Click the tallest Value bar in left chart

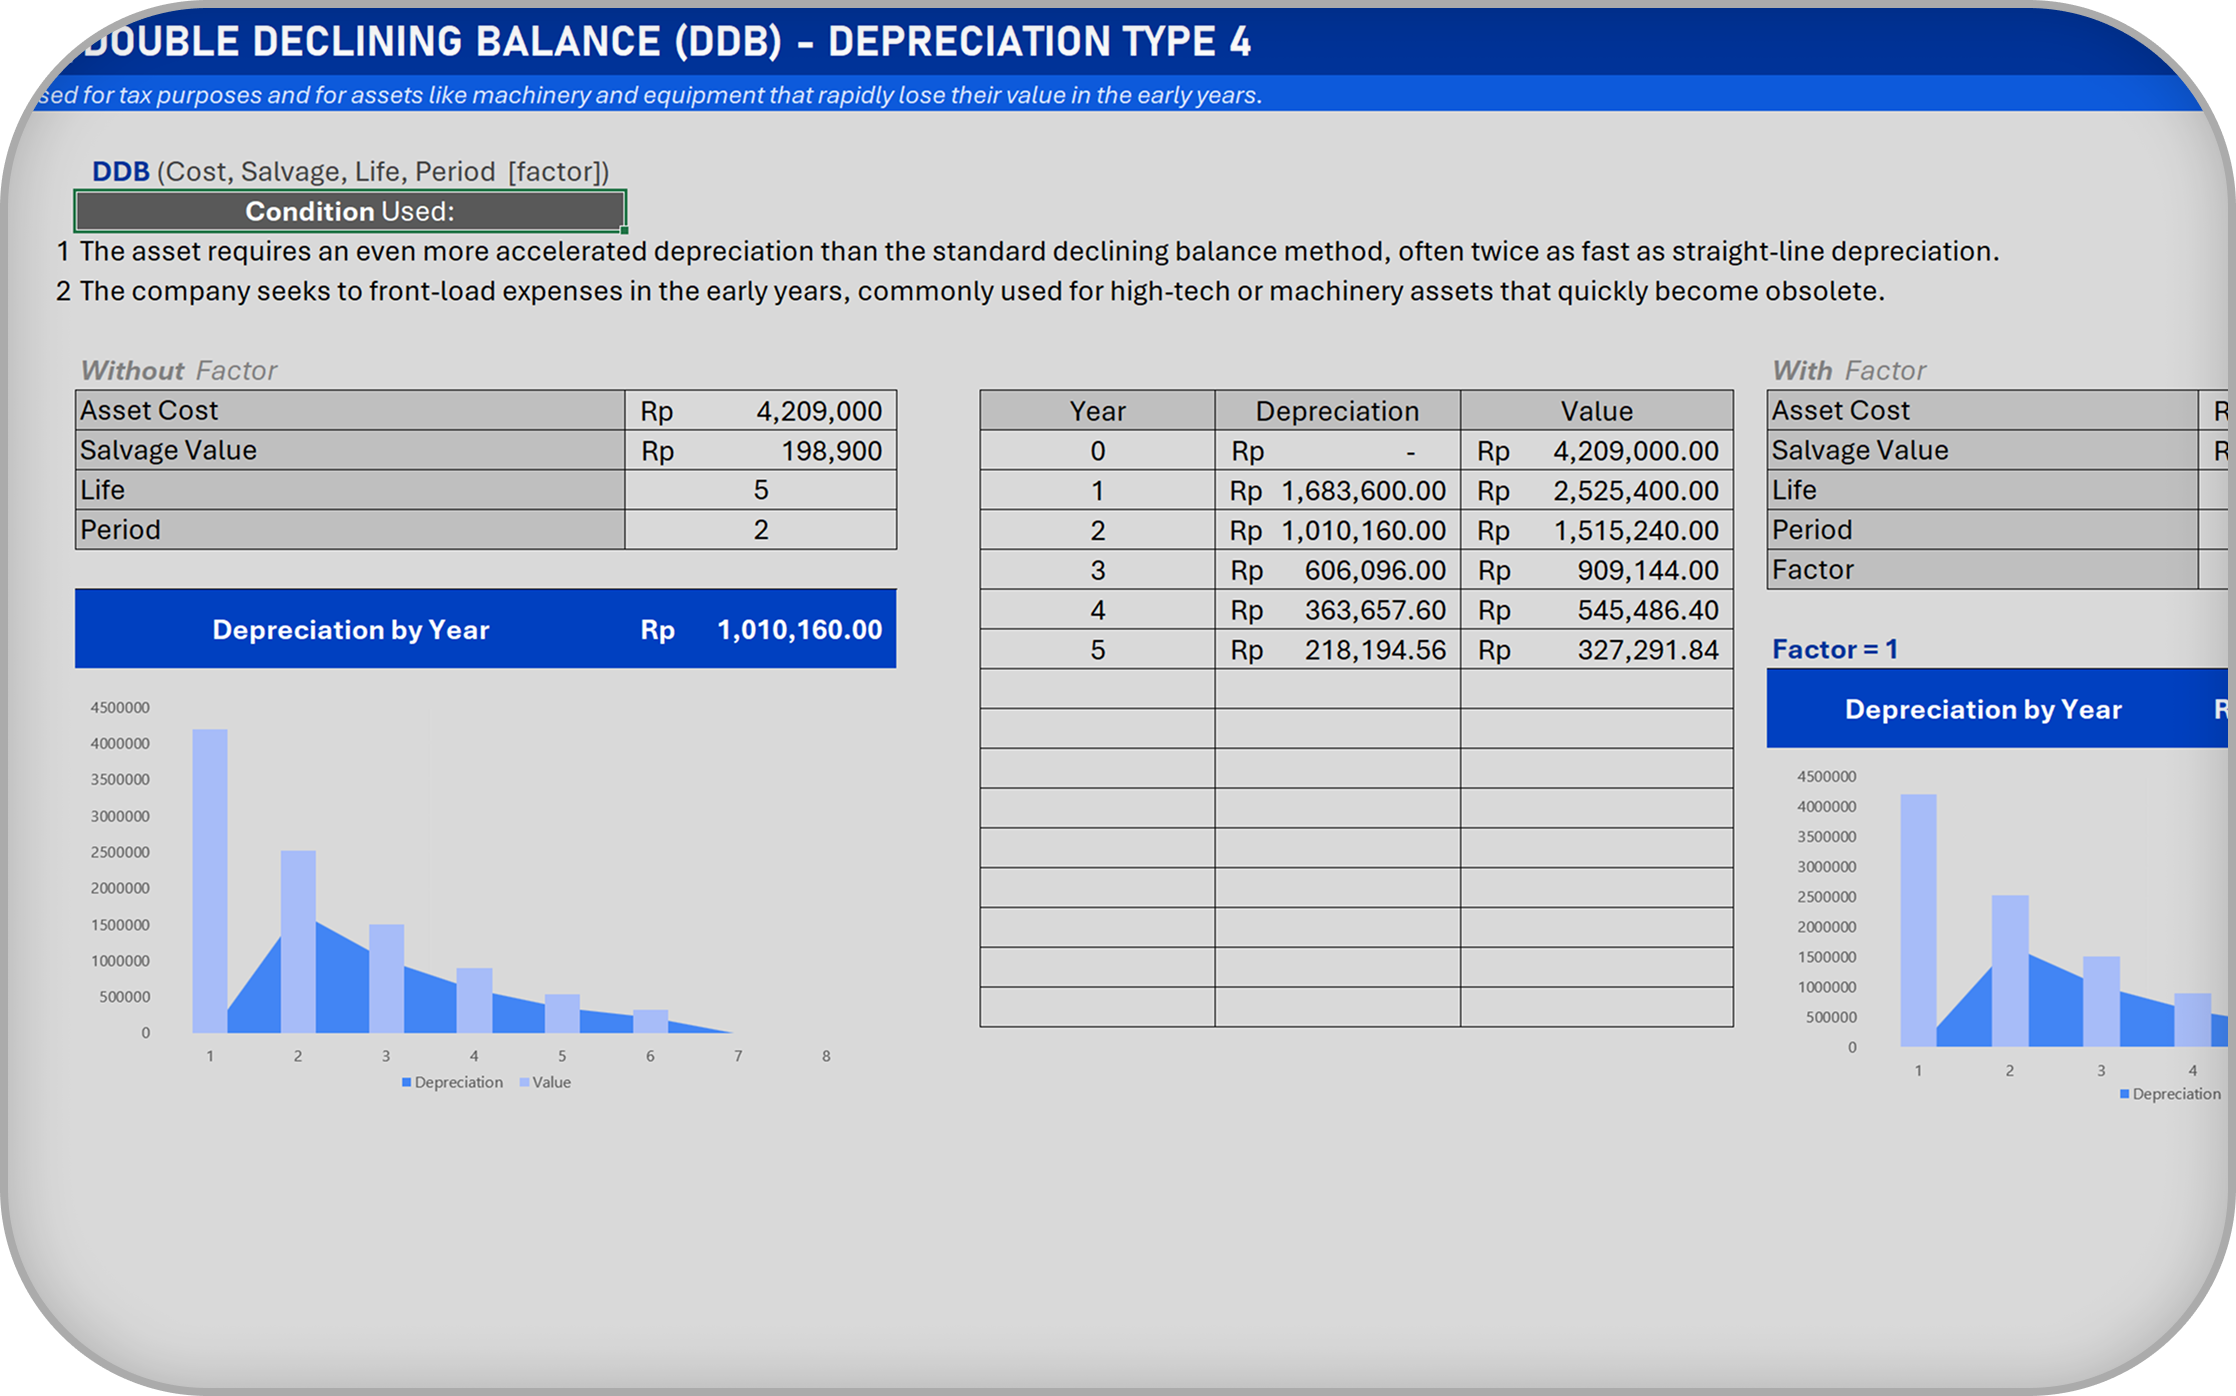click(210, 880)
